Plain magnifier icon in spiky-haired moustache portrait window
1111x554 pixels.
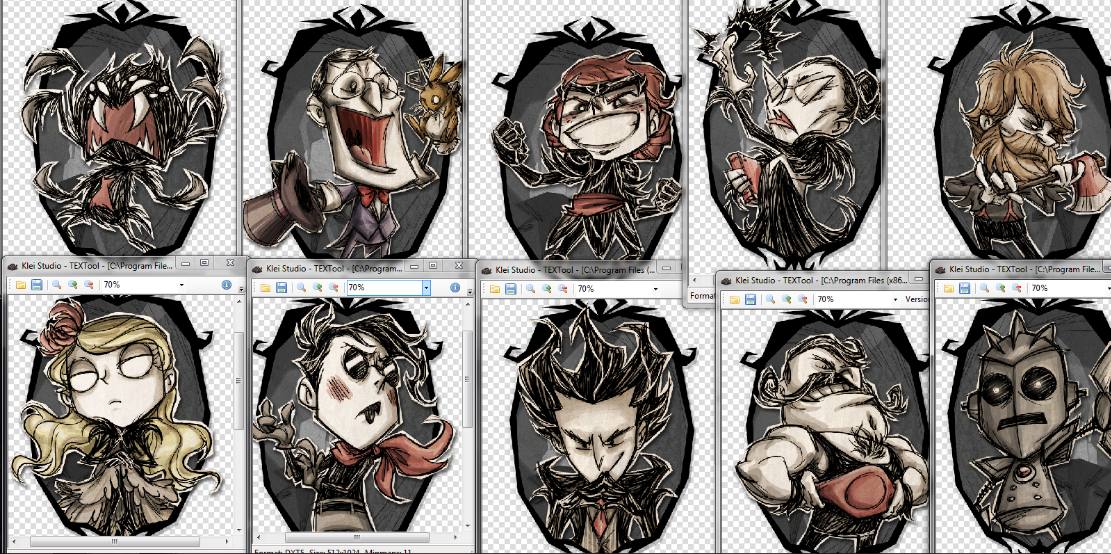[531, 289]
